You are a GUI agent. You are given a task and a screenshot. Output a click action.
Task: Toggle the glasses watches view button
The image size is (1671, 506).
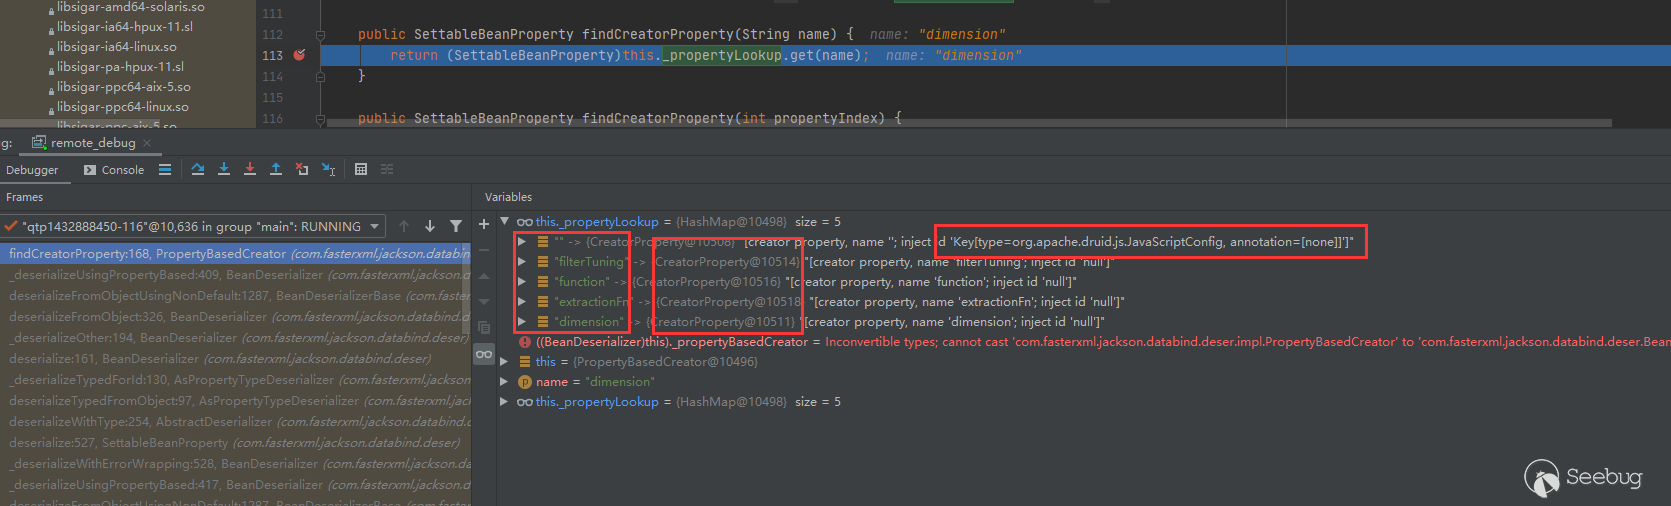[484, 354]
